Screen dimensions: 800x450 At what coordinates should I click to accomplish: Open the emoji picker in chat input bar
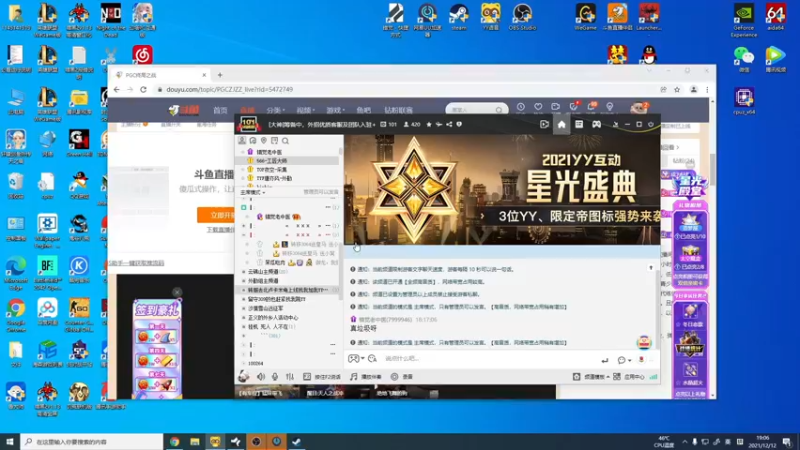[x=372, y=359]
